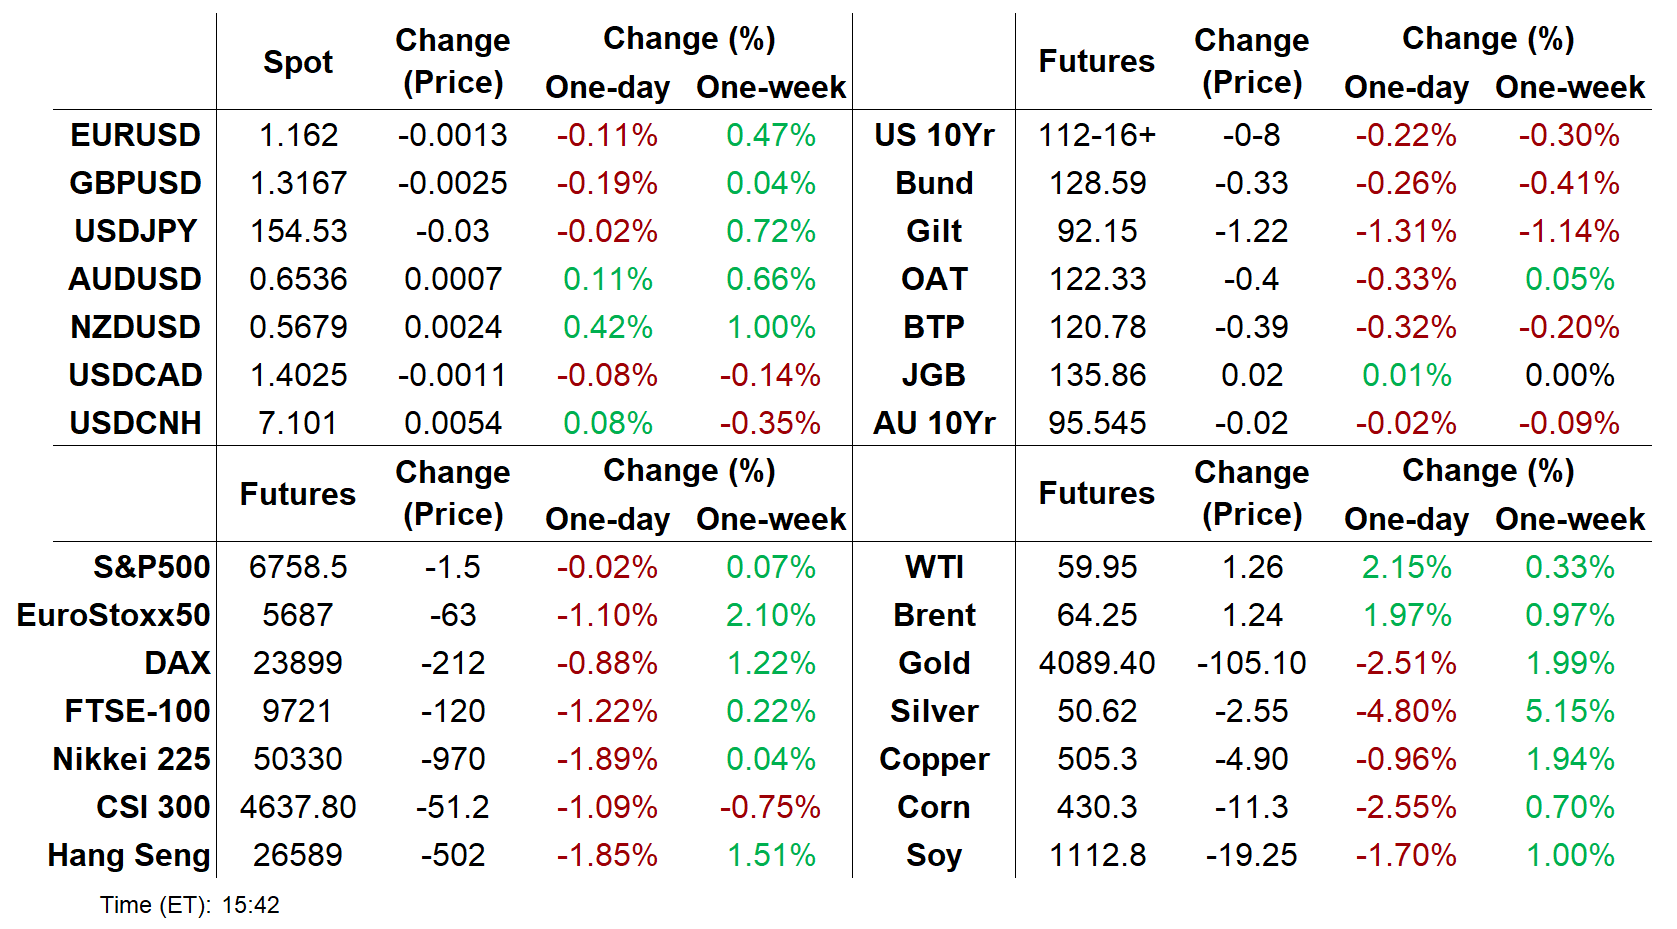Click the CSI 300 futures value 4637.80
Viewport: 1677px width, 929px height.
[x=298, y=807]
